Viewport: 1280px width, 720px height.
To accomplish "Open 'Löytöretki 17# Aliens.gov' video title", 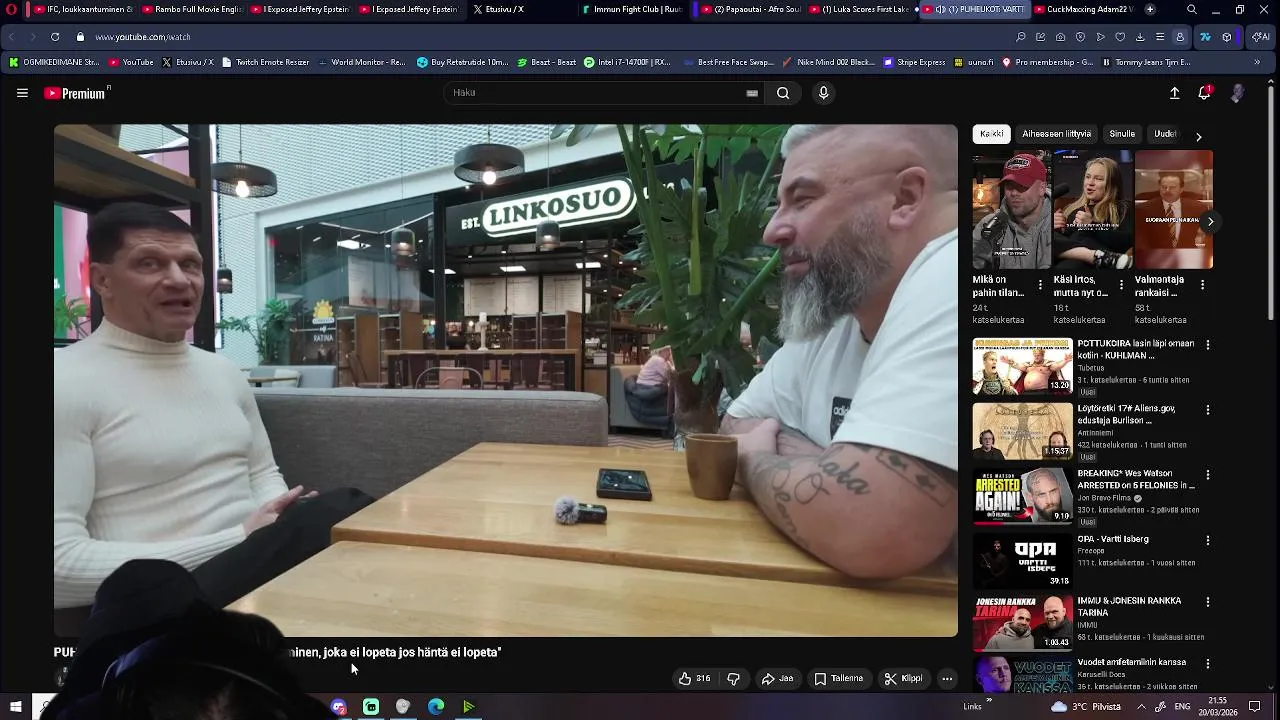I will tap(1127, 415).
